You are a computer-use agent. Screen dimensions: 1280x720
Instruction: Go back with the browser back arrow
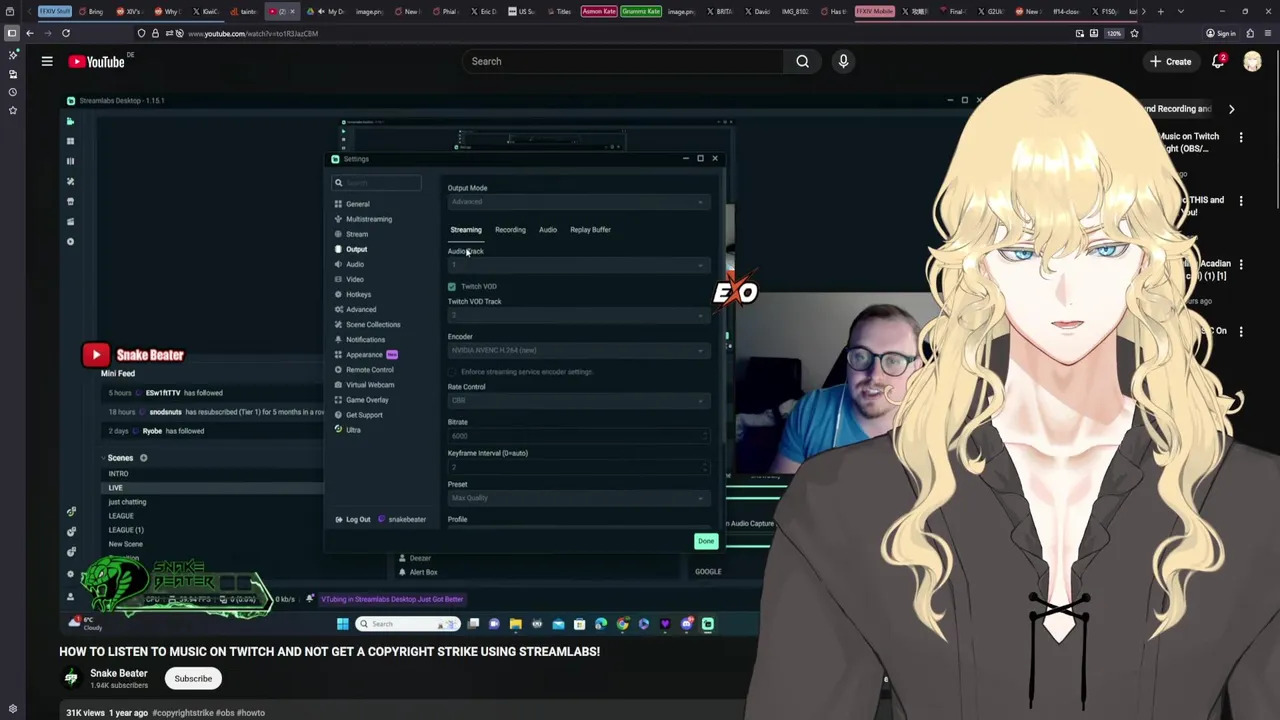(30, 33)
